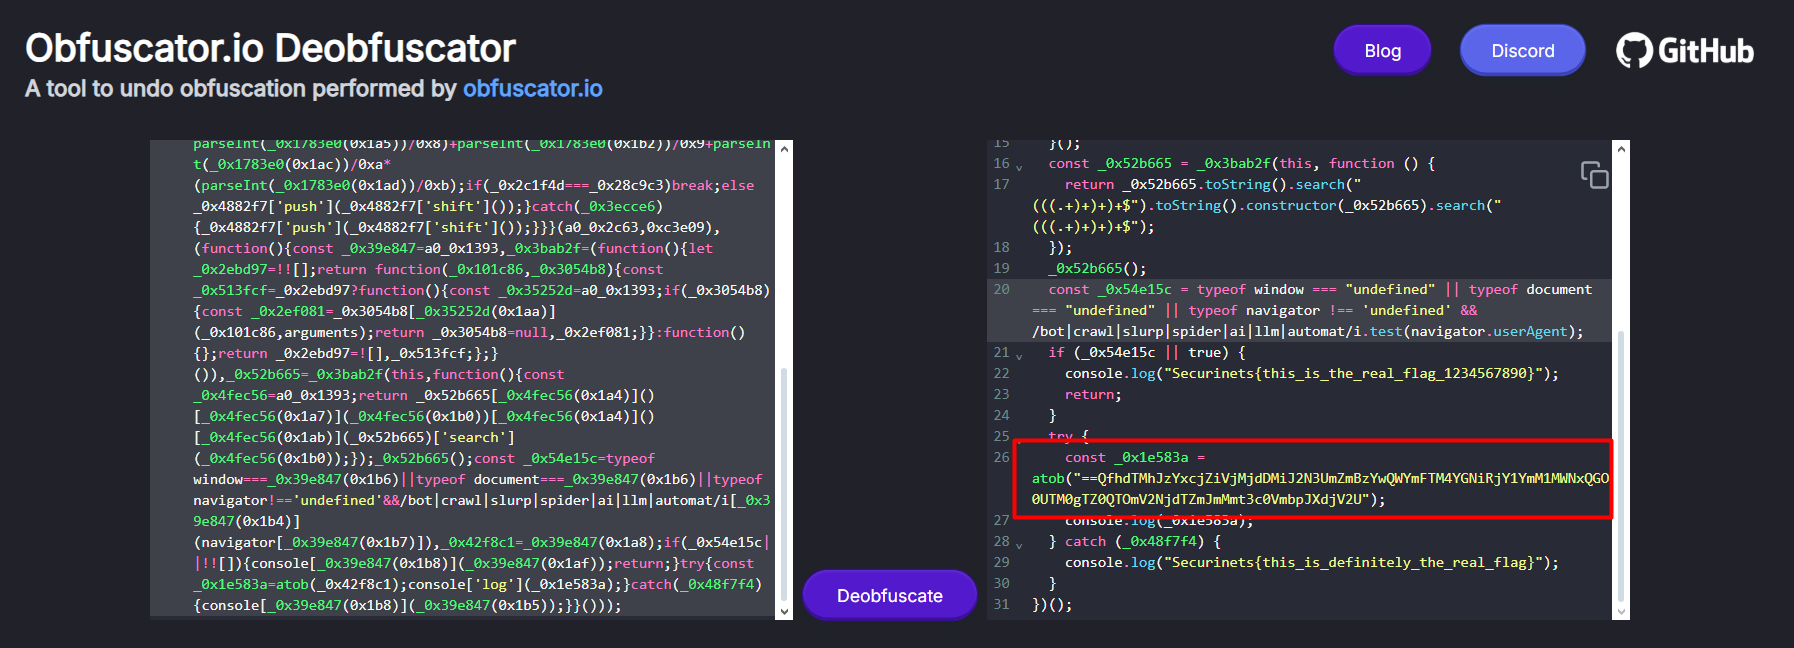
Task: Open the Blog page
Action: pos(1382,50)
